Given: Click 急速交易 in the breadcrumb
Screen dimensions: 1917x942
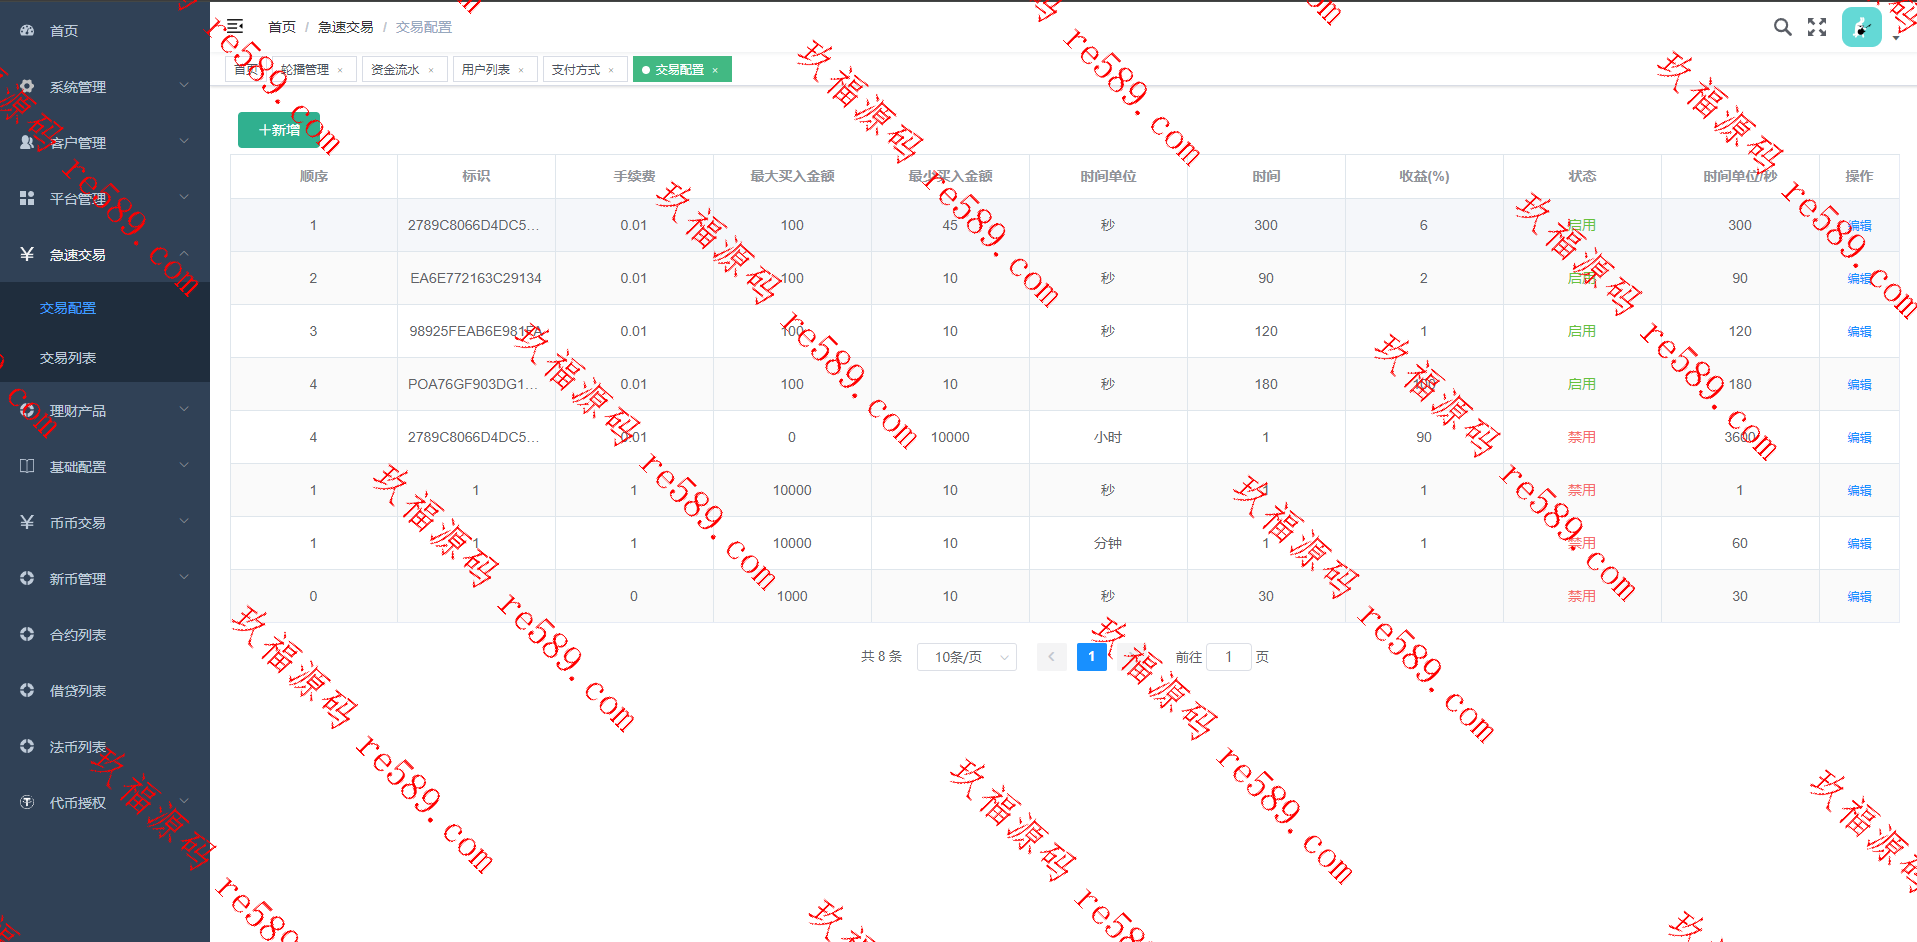Looking at the screenshot, I should point(346,27).
